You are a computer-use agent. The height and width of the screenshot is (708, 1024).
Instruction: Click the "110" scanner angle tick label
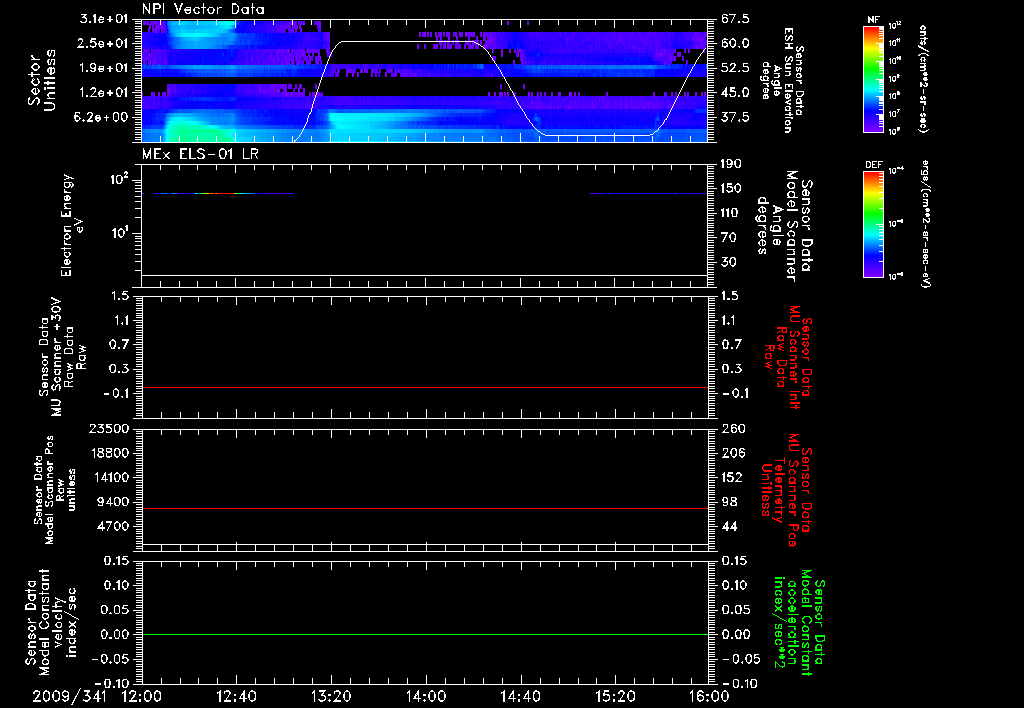tap(731, 213)
